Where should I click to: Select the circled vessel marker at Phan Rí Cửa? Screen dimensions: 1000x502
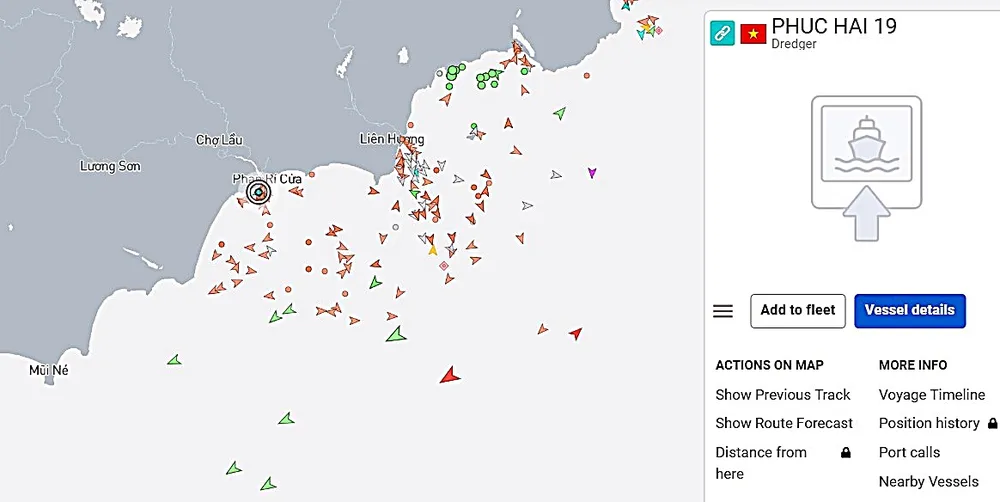click(x=258, y=192)
